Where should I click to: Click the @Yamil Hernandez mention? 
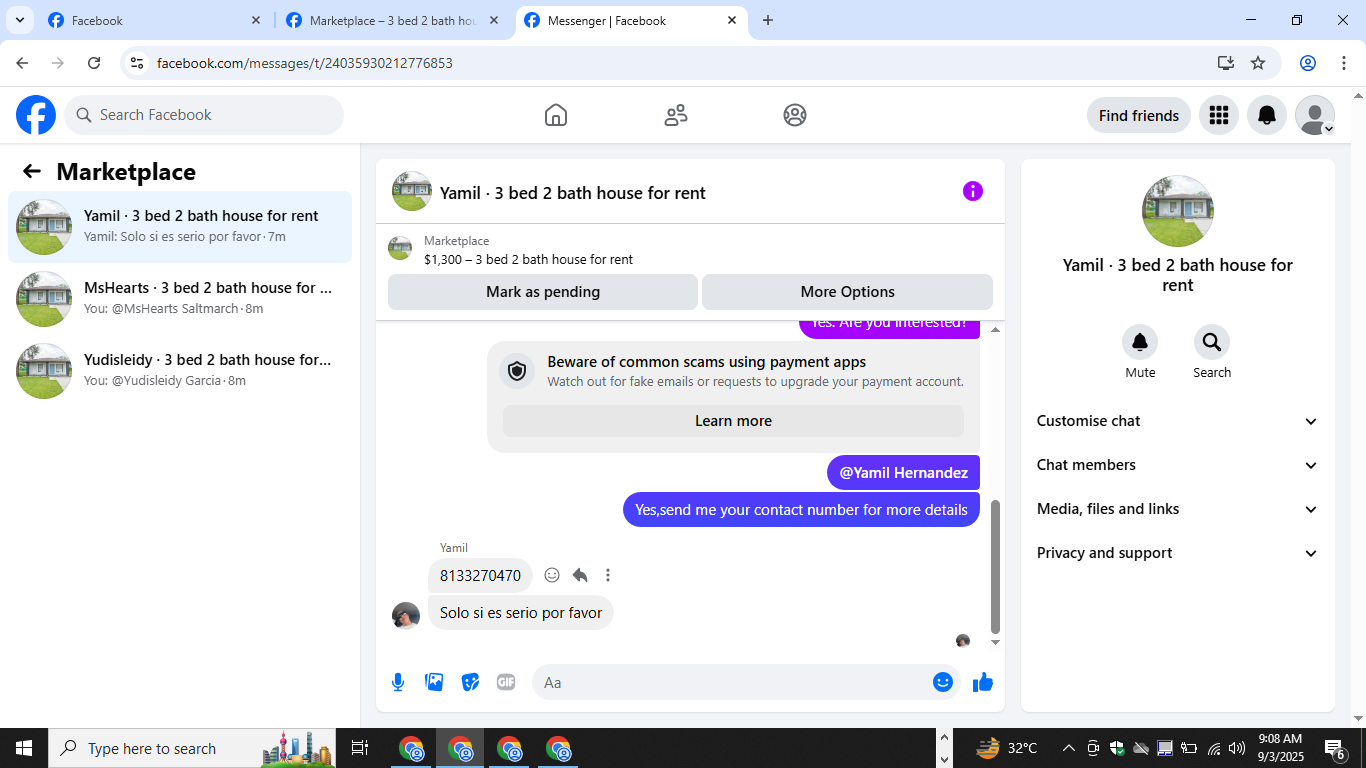pos(904,473)
